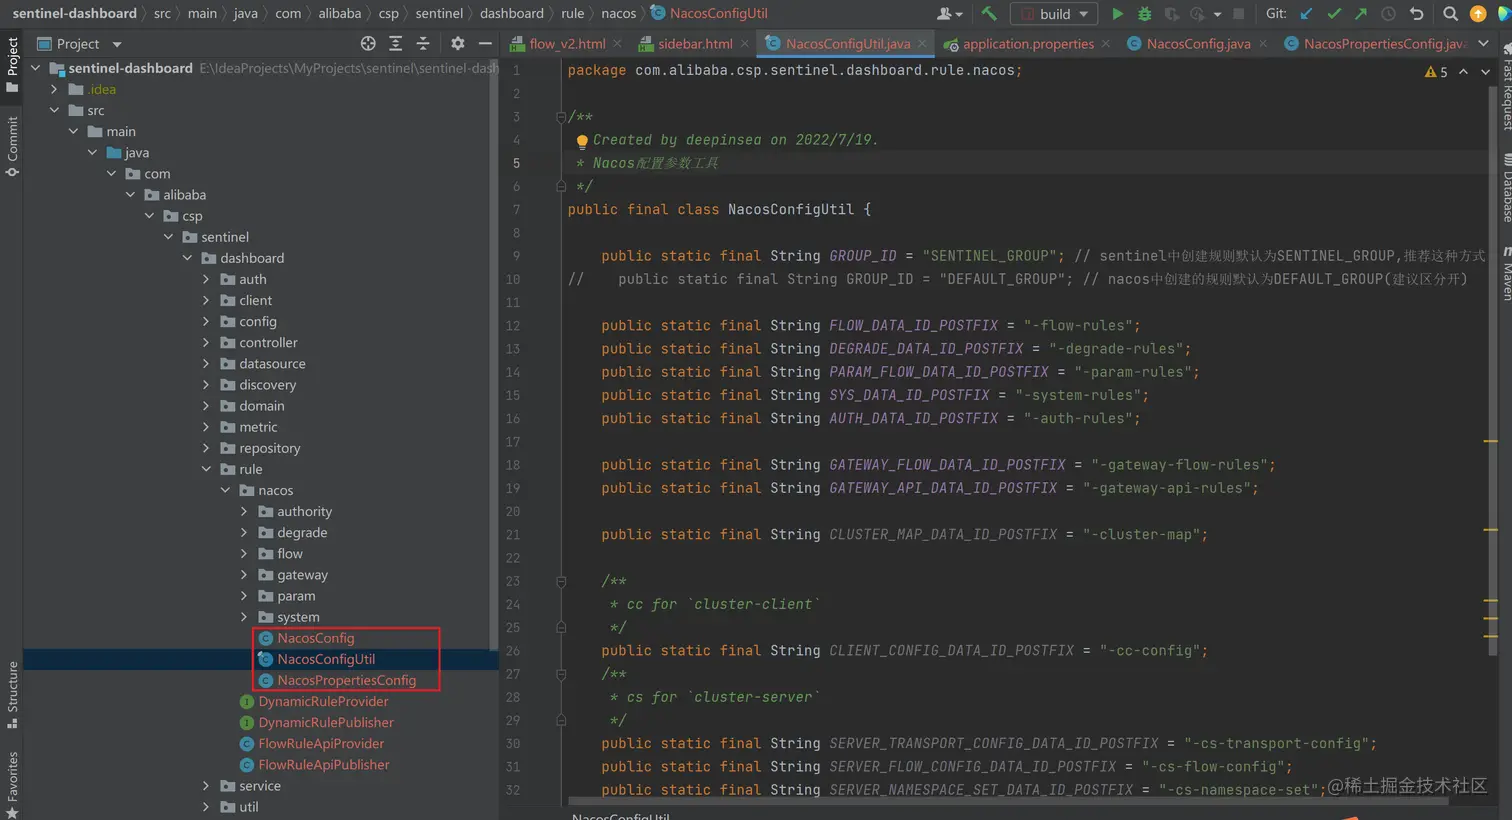Open DynamicRuleProvider interface in tree
This screenshot has height=820, width=1512.
[323, 701]
